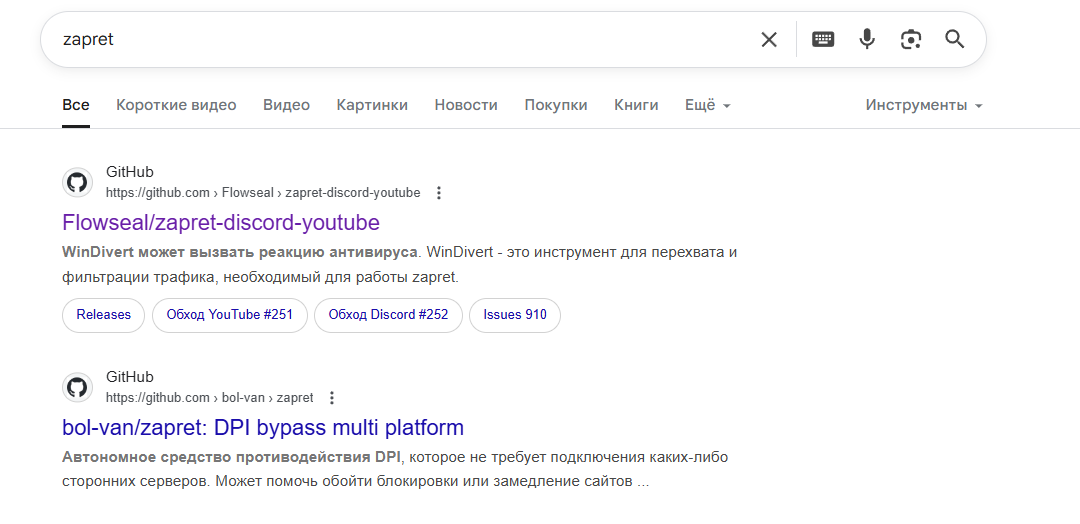Open Google Lens image search icon
This screenshot has height=524, width=1080.
911,39
